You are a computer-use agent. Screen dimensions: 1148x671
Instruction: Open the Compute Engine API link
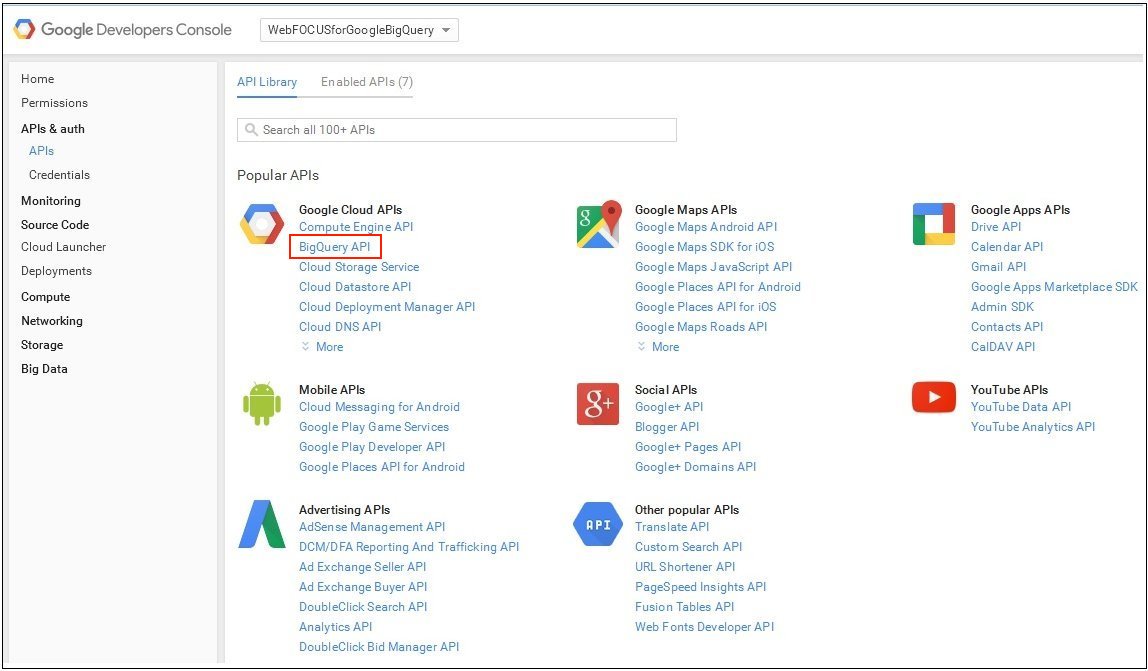coord(356,227)
